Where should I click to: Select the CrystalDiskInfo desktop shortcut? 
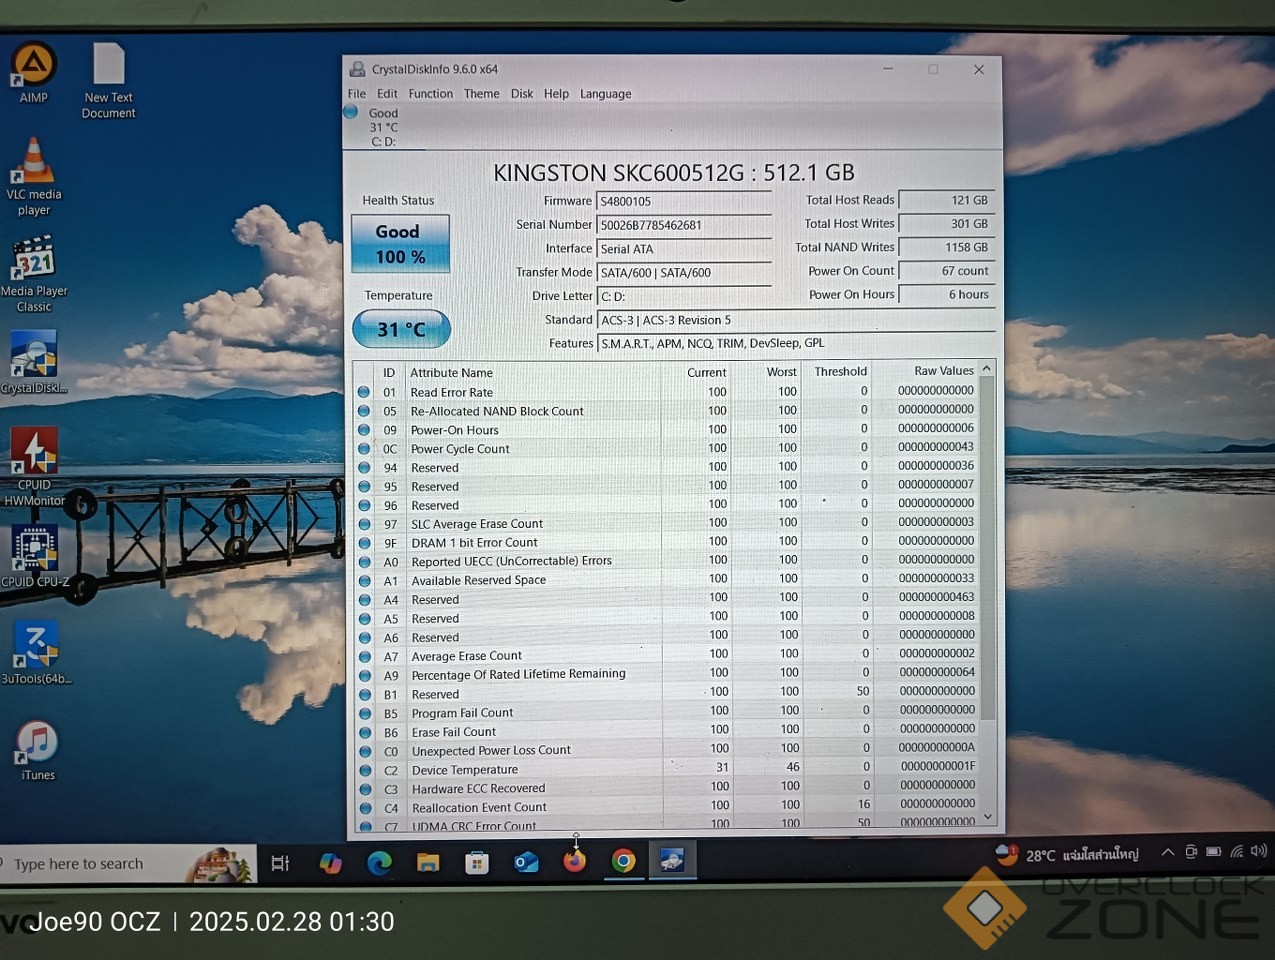click(34, 362)
